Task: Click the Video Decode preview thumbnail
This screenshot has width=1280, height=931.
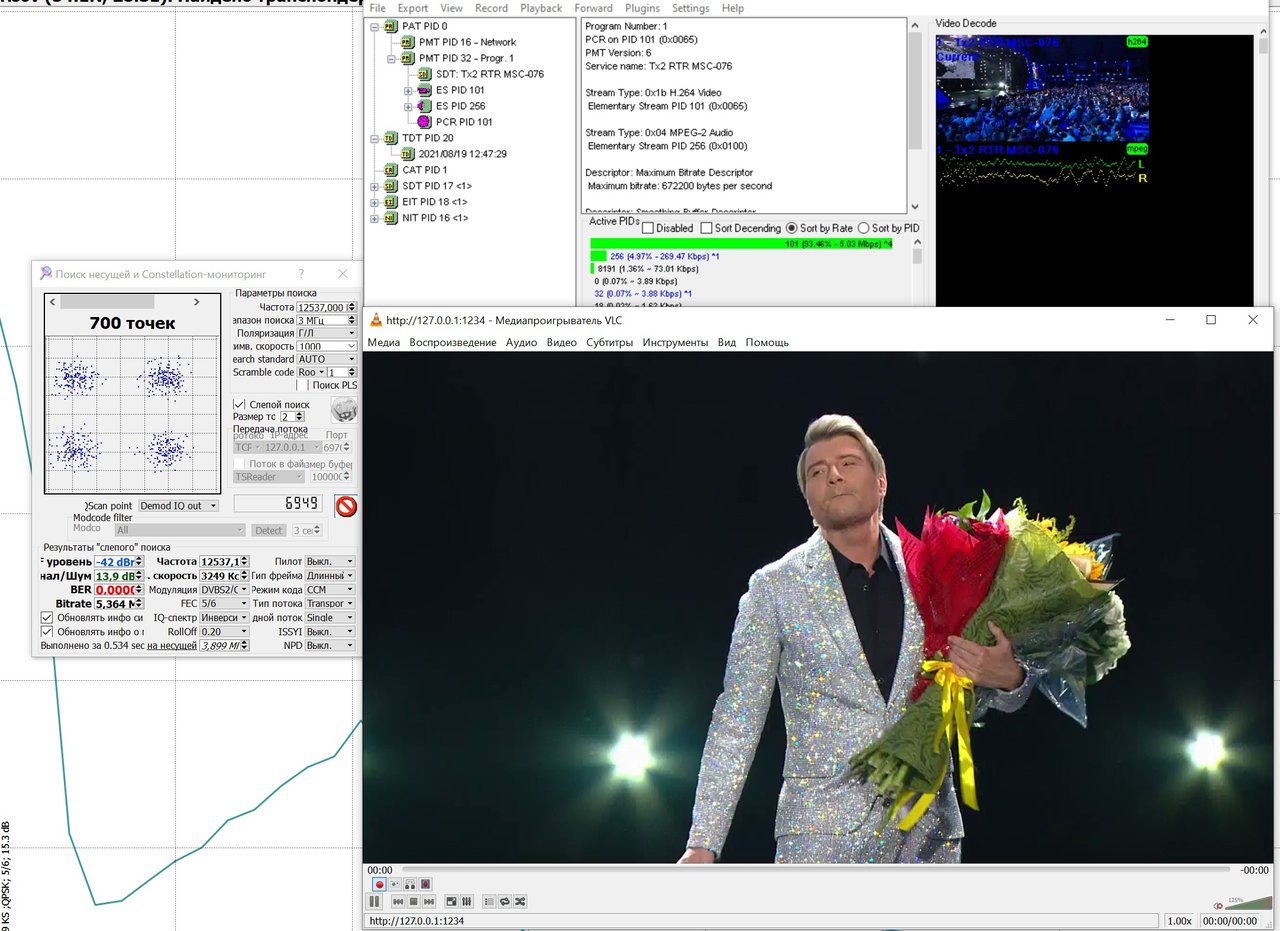Action: click(x=1042, y=90)
